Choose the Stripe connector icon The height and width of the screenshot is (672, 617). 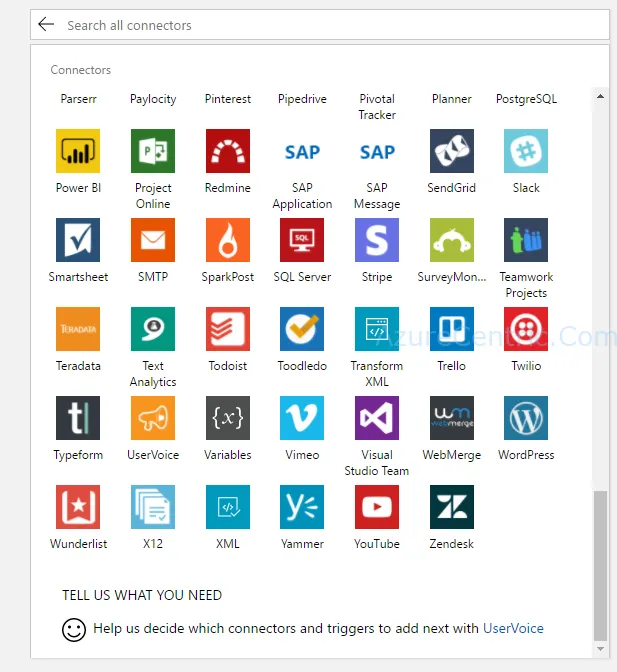click(x=377, y=240)
